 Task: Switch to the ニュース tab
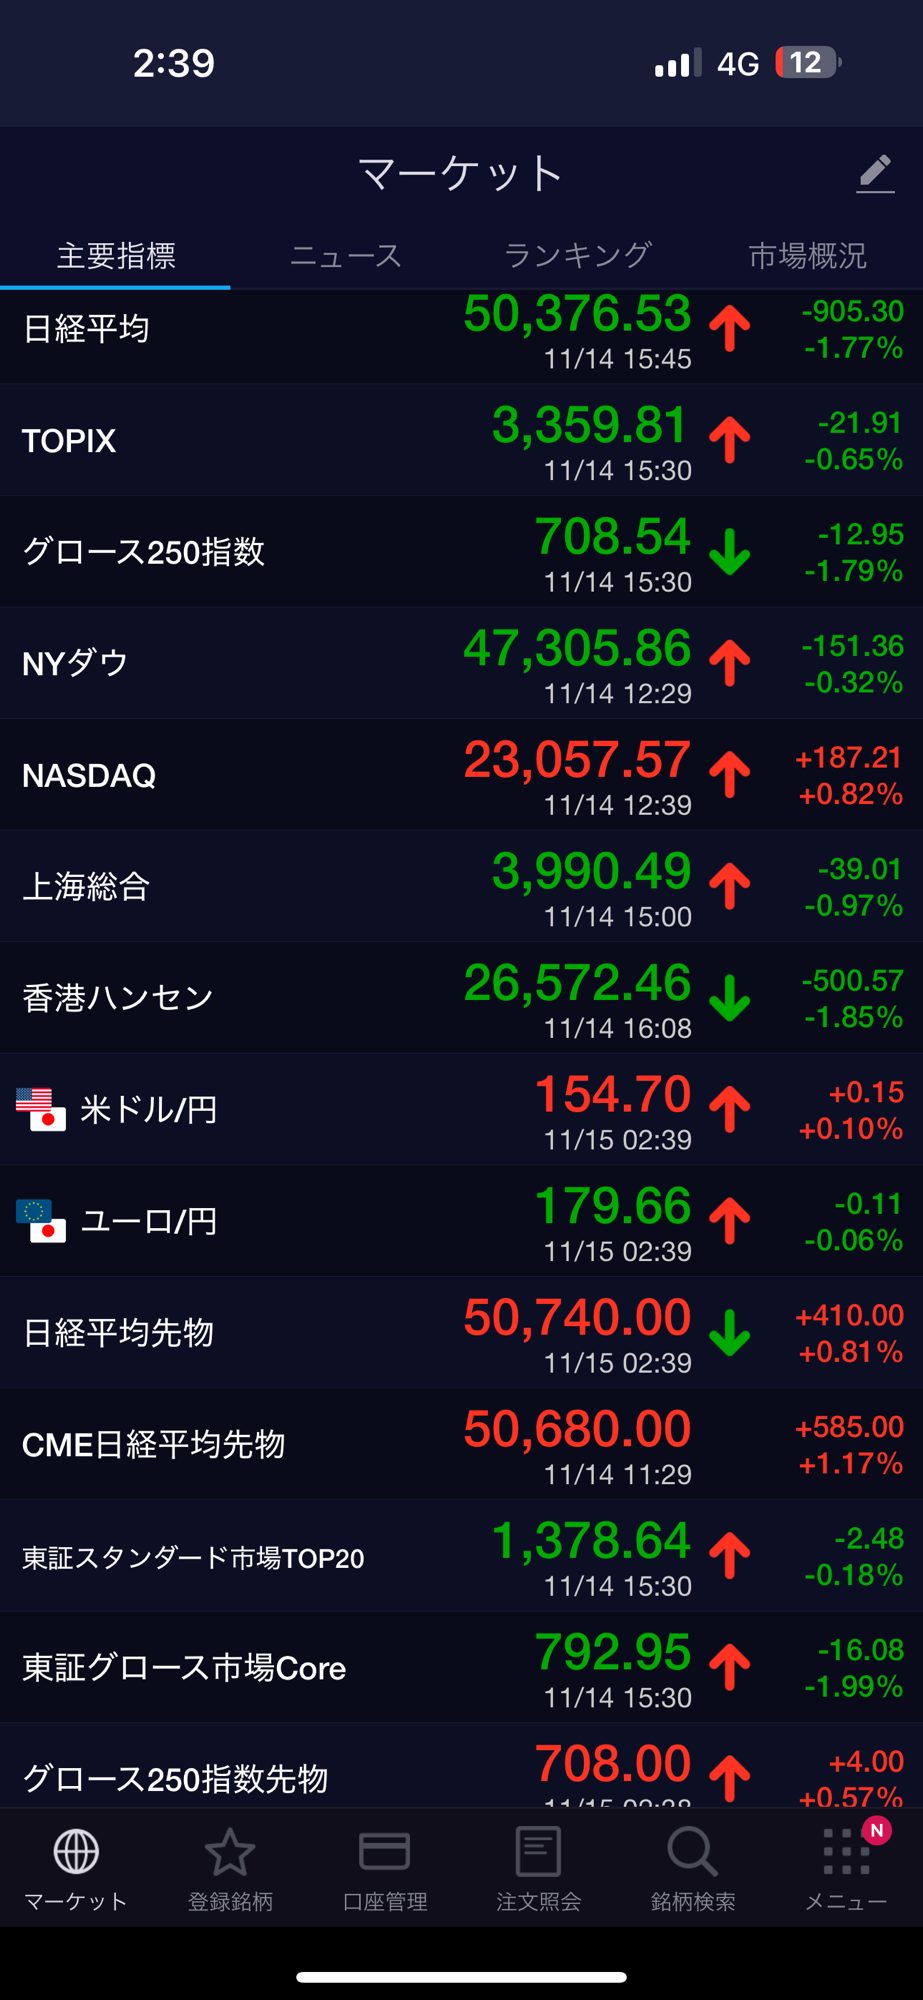(x=345, y=256)
